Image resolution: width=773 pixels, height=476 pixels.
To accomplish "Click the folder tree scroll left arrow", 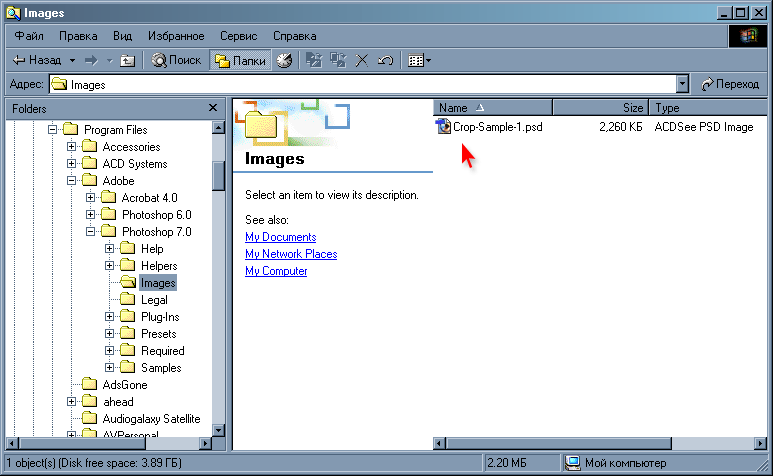I will (12, 443).
